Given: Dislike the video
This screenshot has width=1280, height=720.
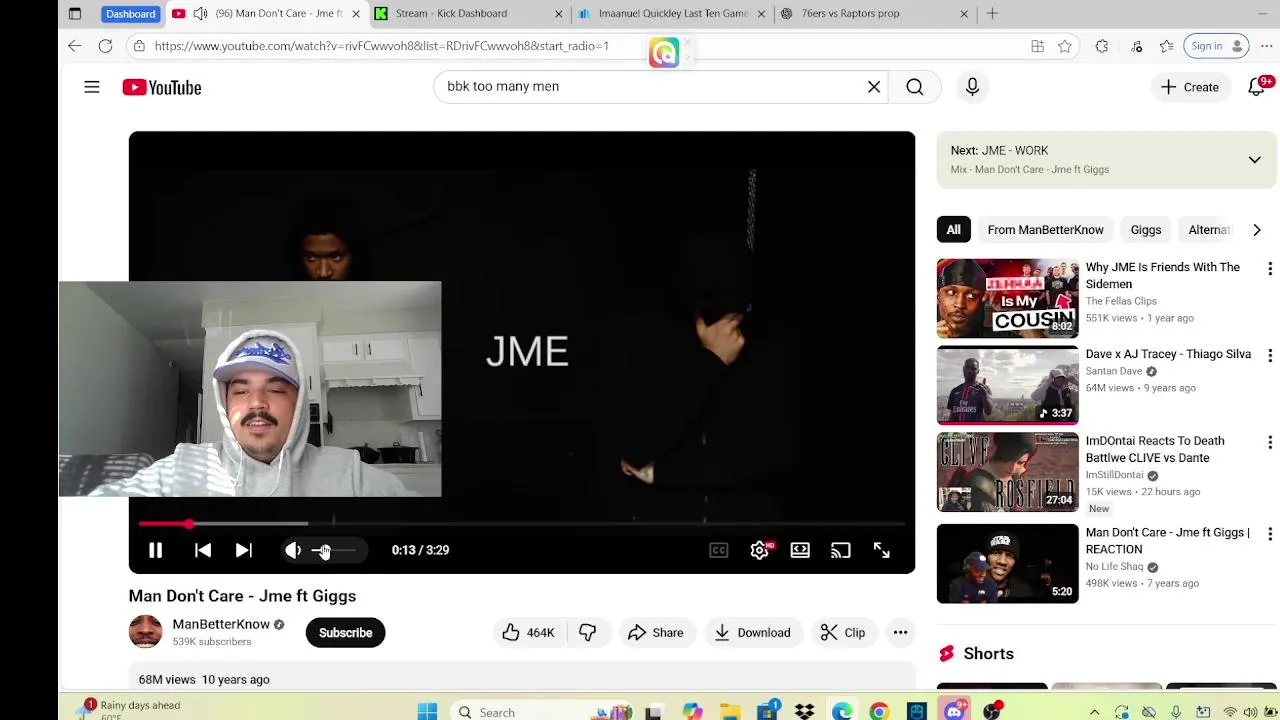Looking at the screenshot, I should (588, 632).
